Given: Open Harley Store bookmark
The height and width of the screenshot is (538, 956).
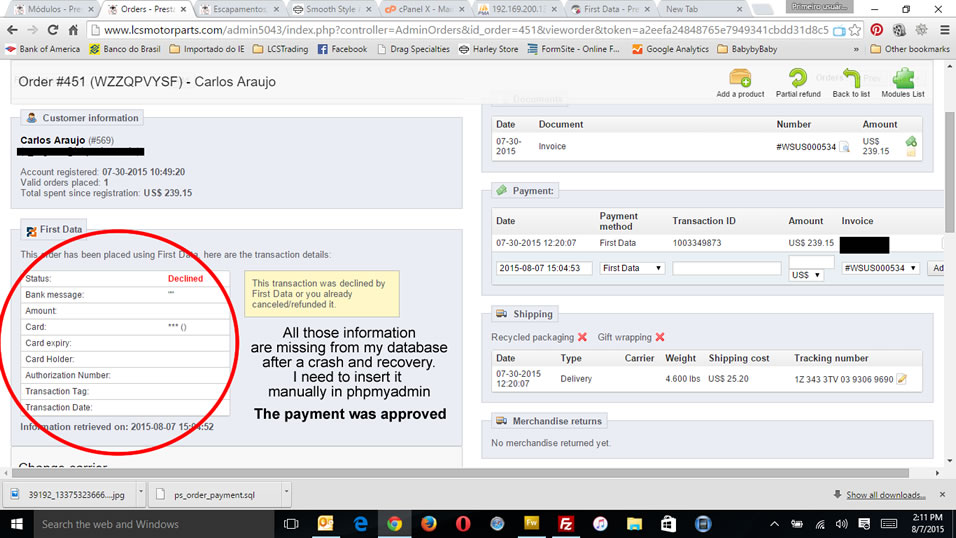Looking at the screenshot, I should click(x=488, y=49).
